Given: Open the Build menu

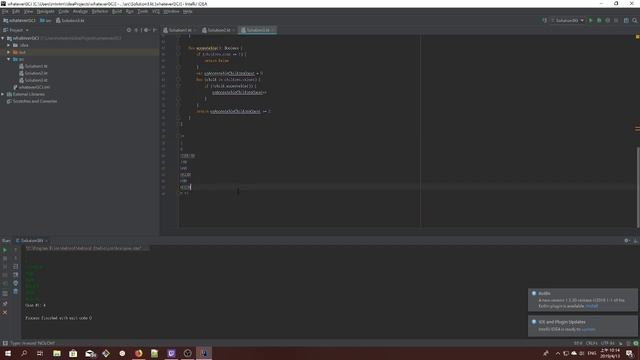Looking at the screenshot, I should 117,12.
